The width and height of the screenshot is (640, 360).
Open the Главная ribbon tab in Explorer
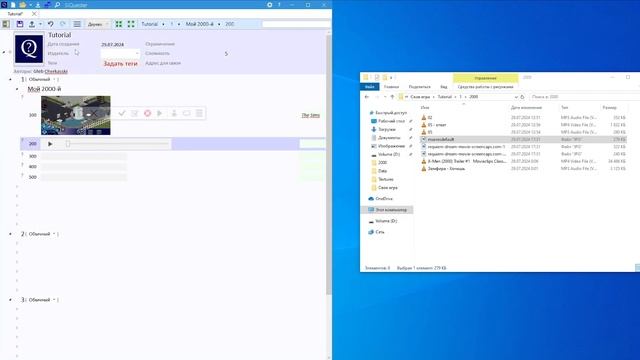(x=391, y=87)
